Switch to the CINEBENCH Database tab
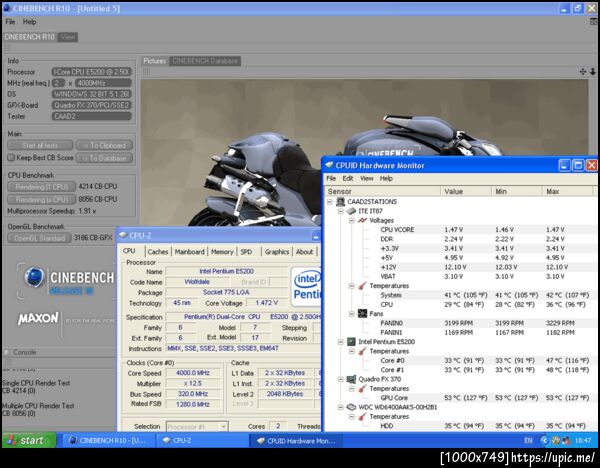This screenshot has width=600, height=468. (205, 61)
